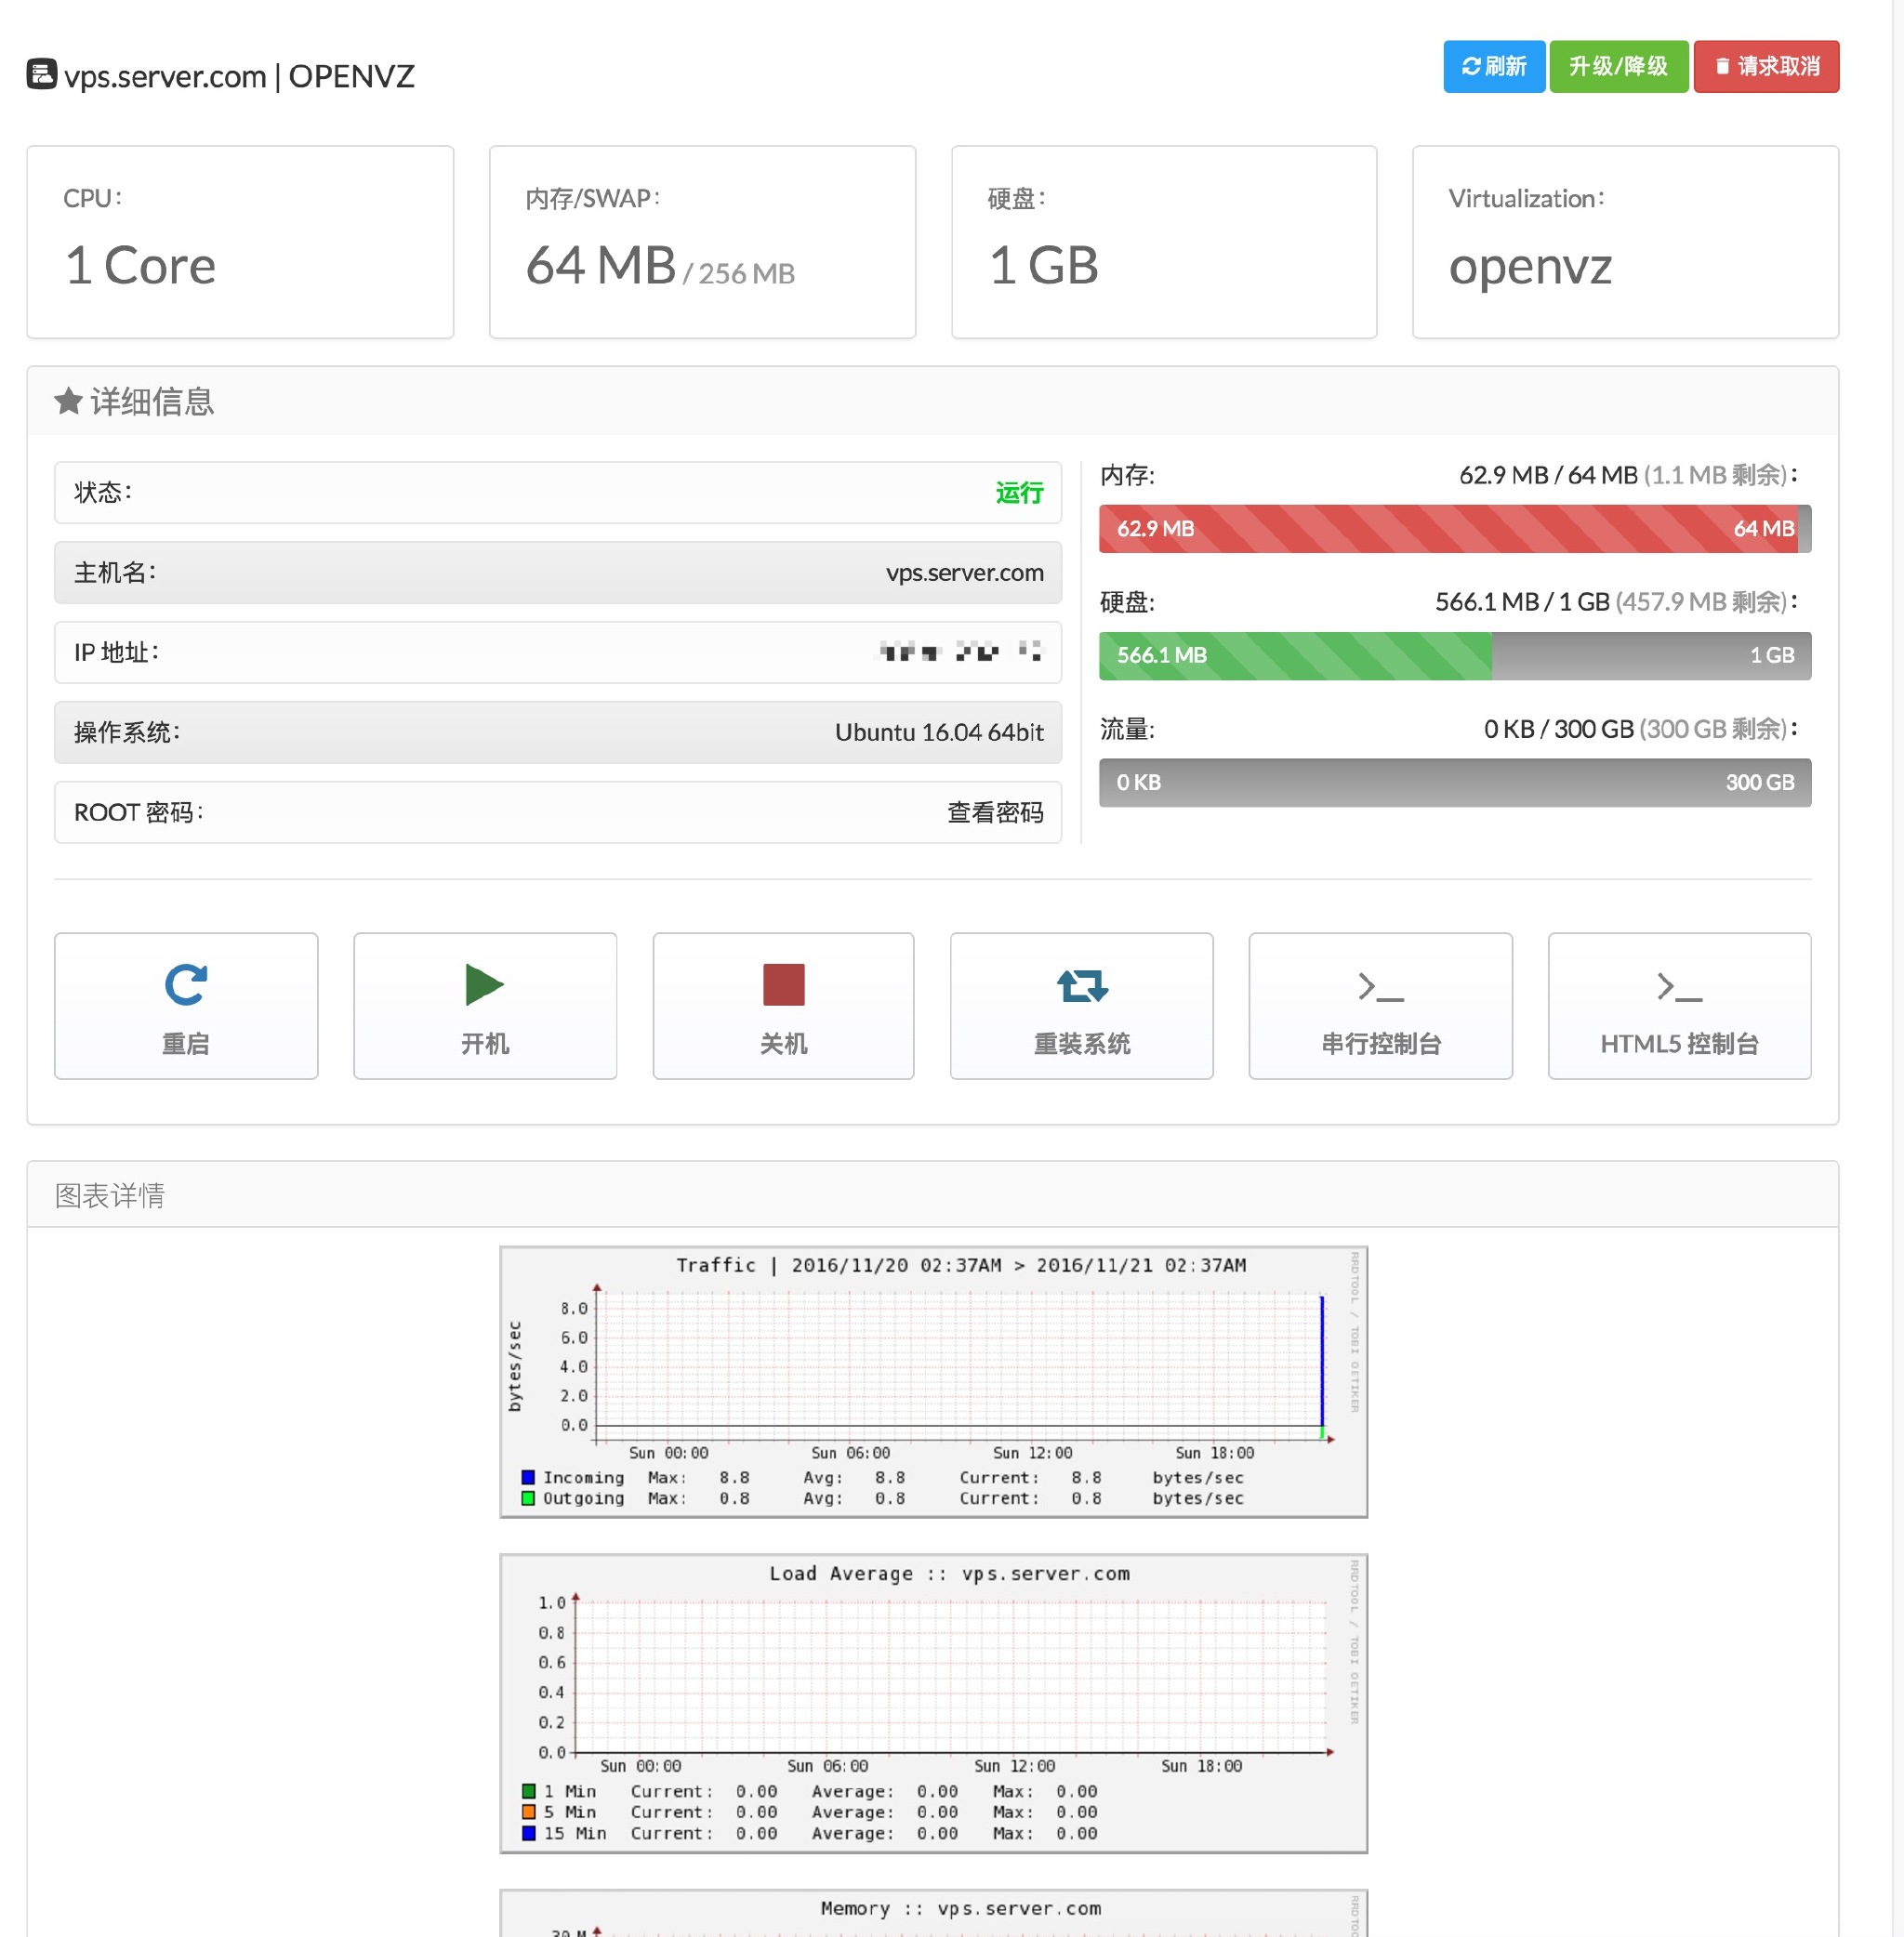Click the 运行 status text
The height and width of the screenshot is (1937, 1904).
[1019, 492]
